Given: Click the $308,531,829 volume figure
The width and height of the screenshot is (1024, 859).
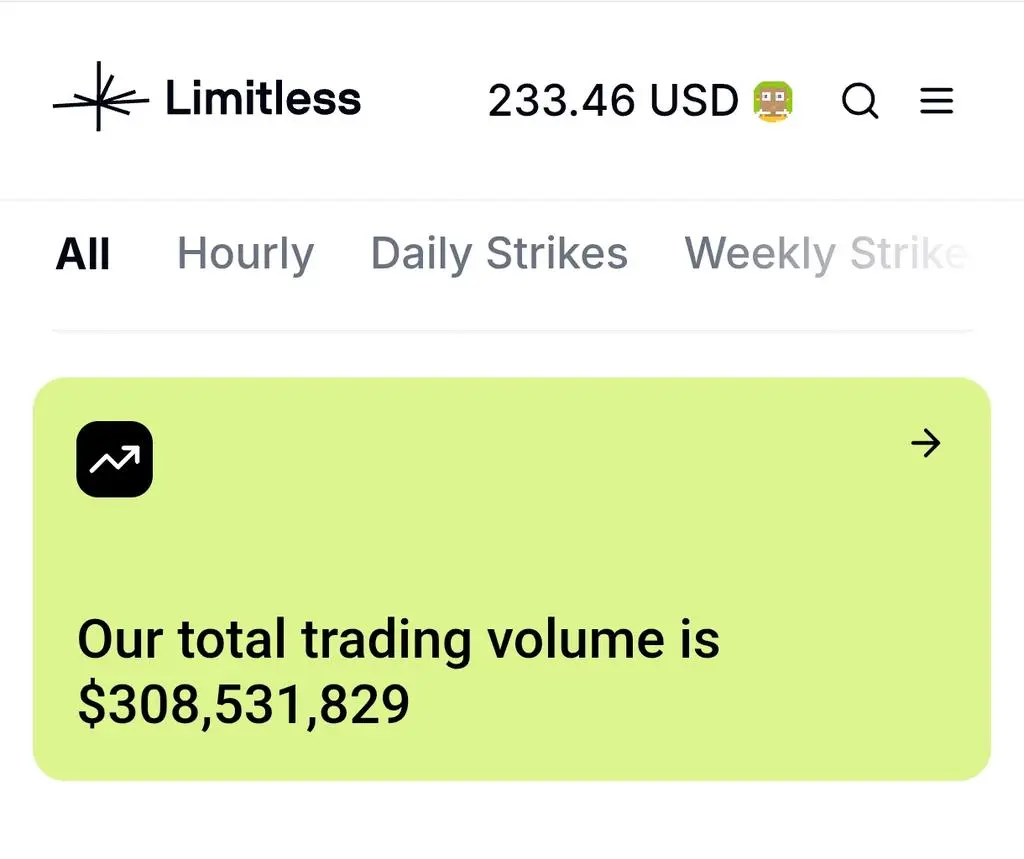Looking at the screenshot, I should click(x=243, y=704).
